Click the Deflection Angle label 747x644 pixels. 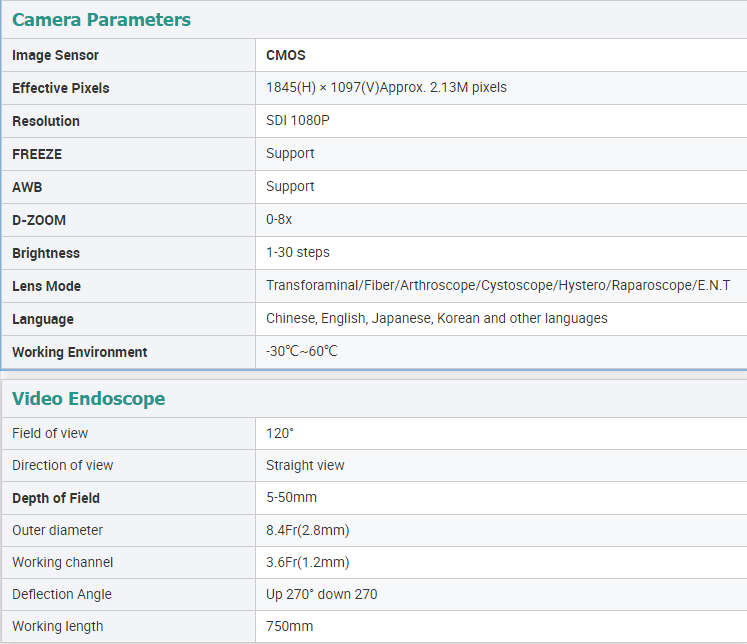point(61,594)
